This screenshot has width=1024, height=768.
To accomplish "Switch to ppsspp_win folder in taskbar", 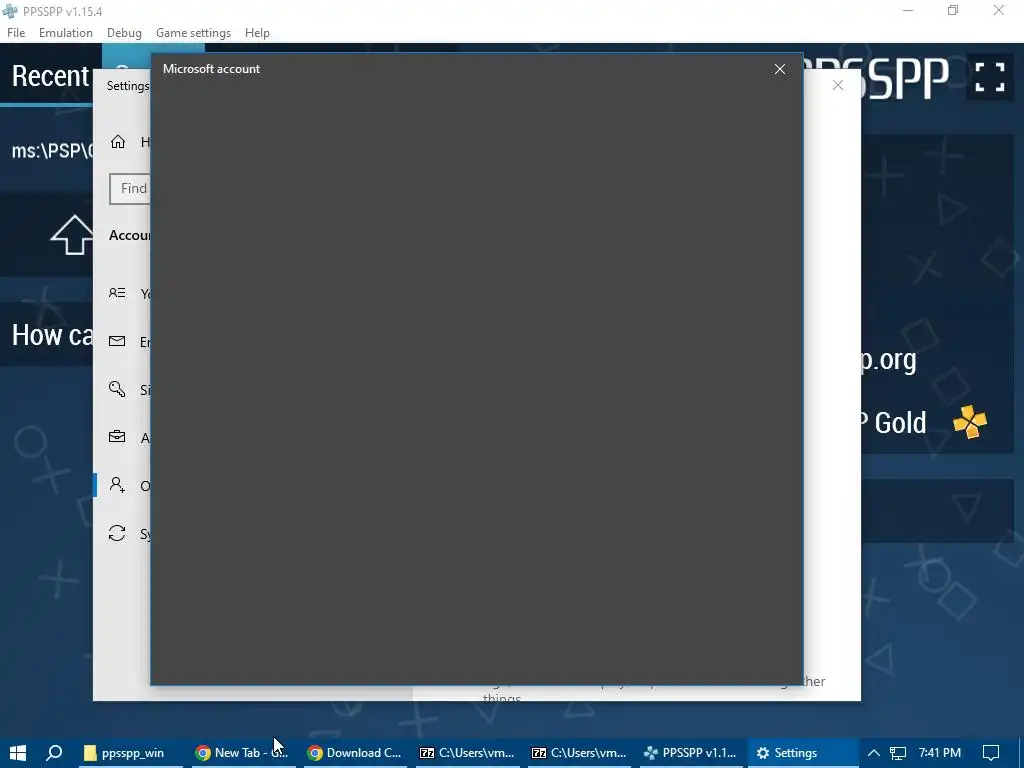I will [129, 753].
